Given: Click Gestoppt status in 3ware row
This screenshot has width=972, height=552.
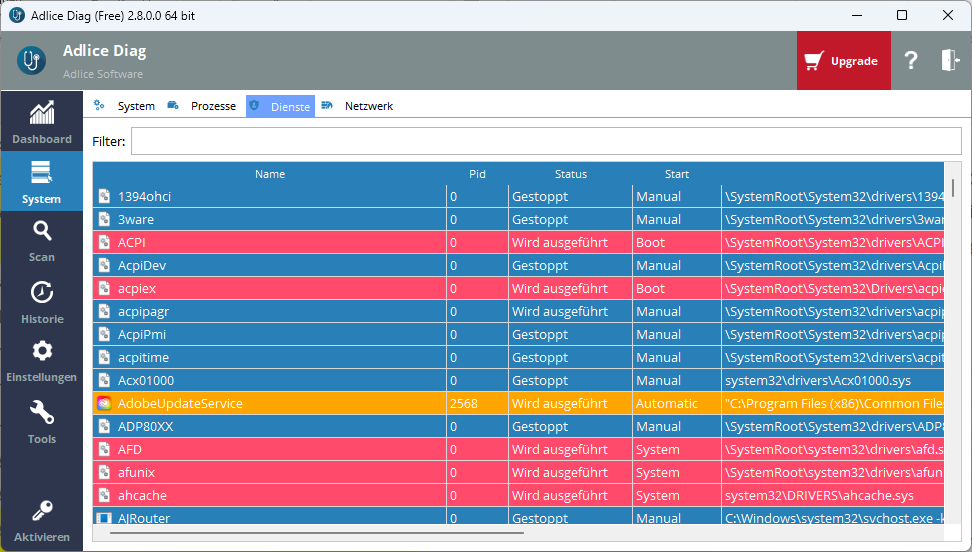Looking at the screenshot, I should (x=540, y=220).
